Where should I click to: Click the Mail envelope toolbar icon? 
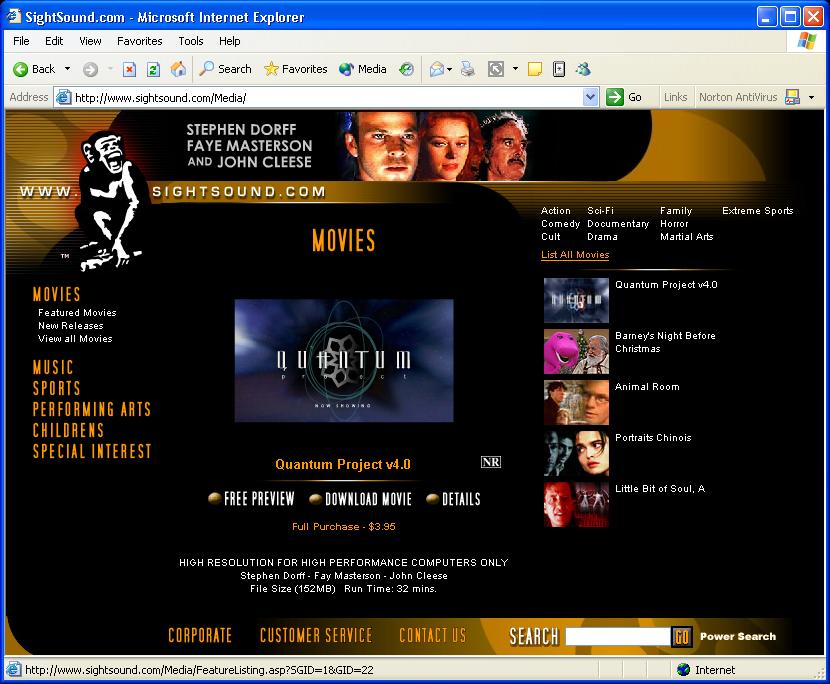[x=437, y=69]
